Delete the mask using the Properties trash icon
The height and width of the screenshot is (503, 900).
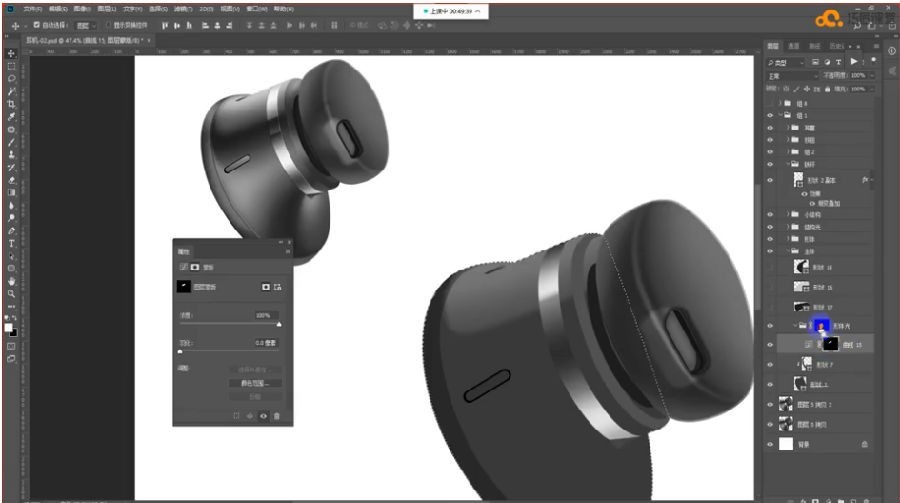pos(277,416)
